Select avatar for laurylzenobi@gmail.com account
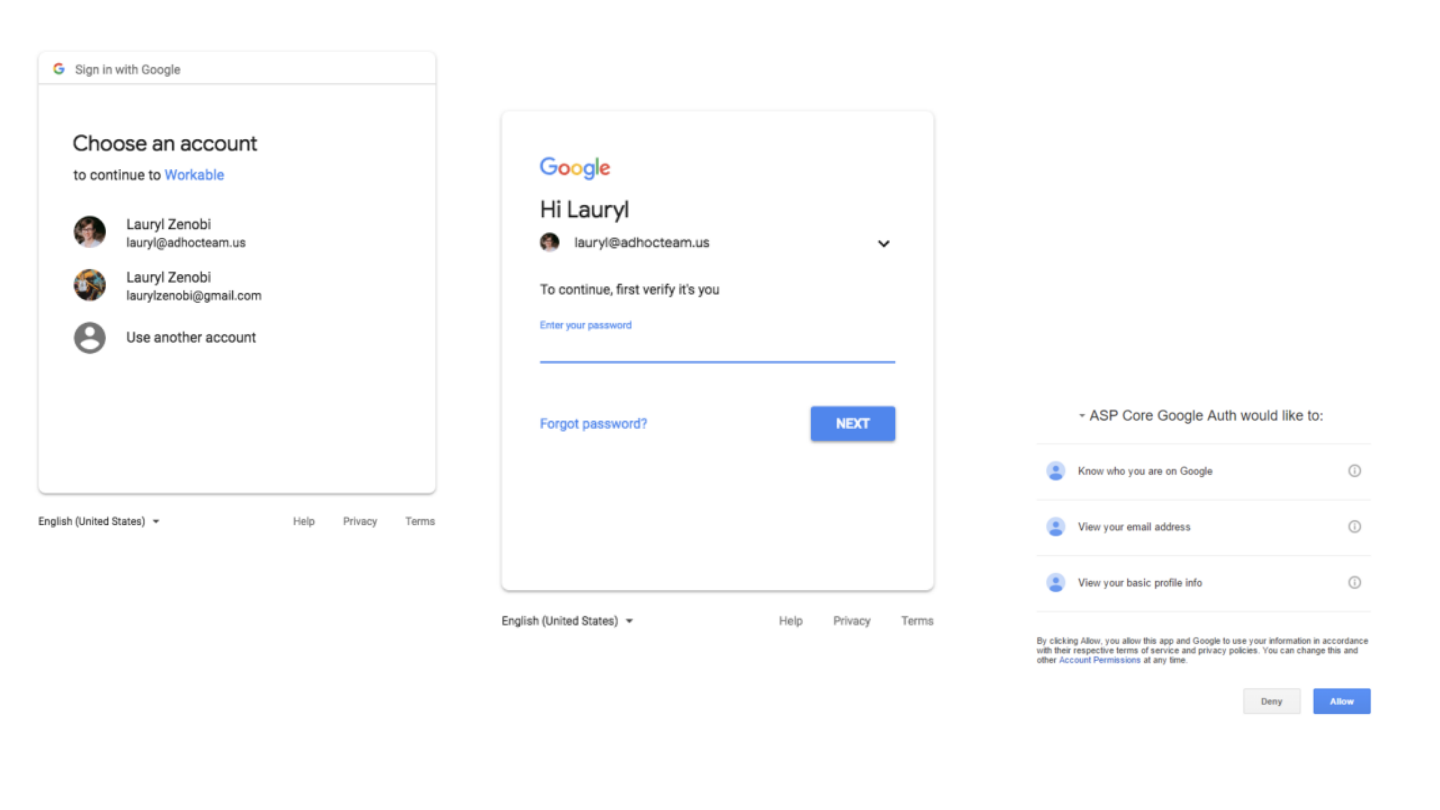Screen dimensions: 1440x810 coord(90,285)
